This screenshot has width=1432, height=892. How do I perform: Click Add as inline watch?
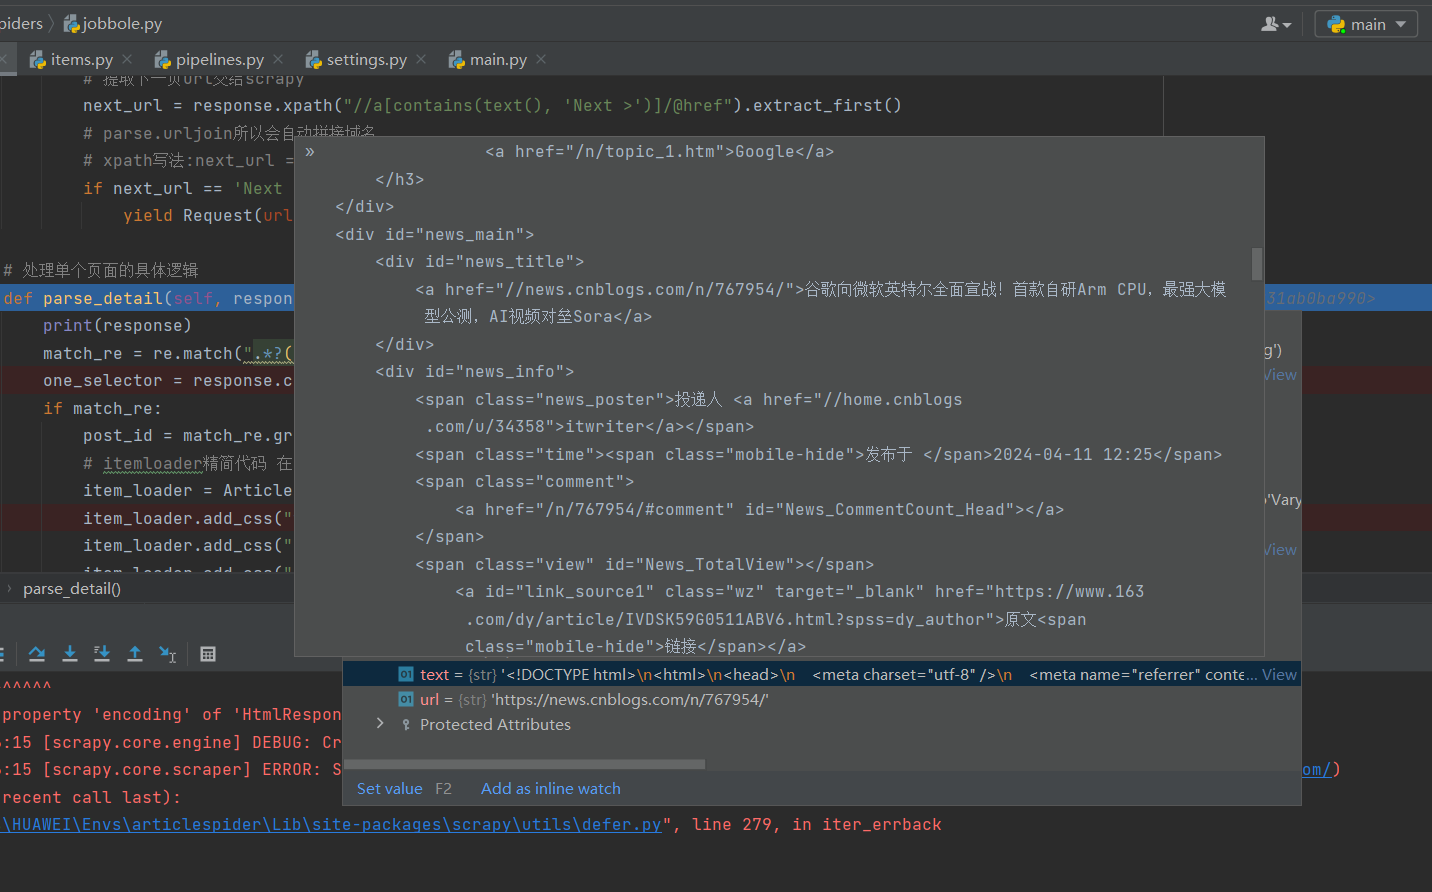550,788
